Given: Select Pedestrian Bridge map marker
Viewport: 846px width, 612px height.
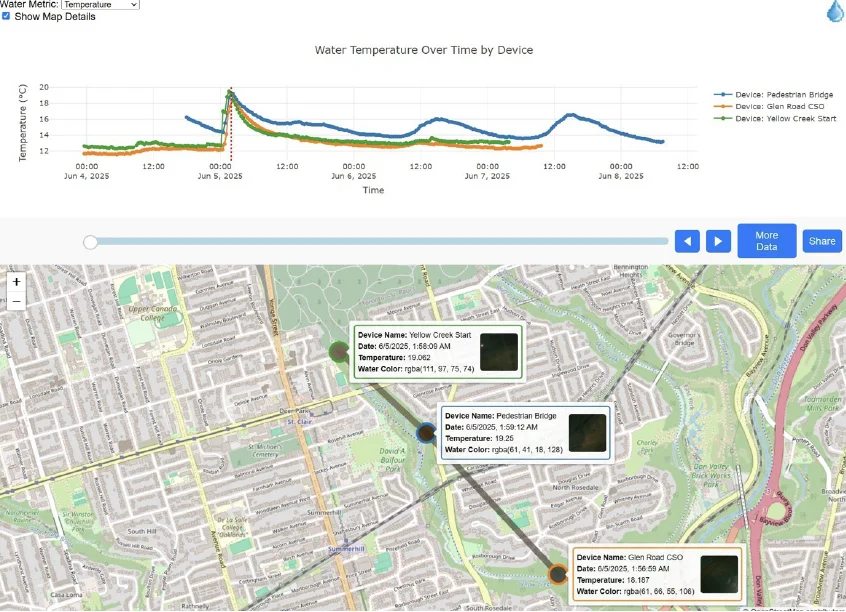Looking at the screenshot, I should (x=426, y=433).
